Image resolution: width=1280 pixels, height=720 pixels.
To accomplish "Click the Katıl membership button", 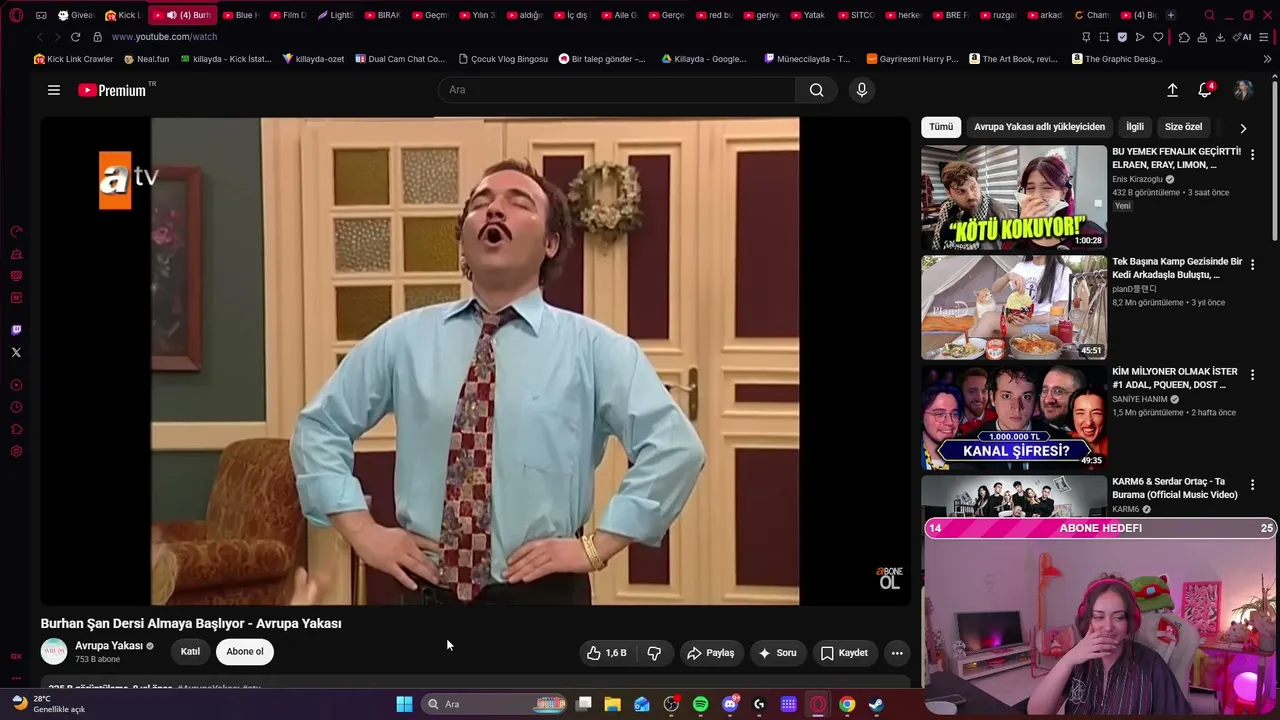I will (190, 652).
